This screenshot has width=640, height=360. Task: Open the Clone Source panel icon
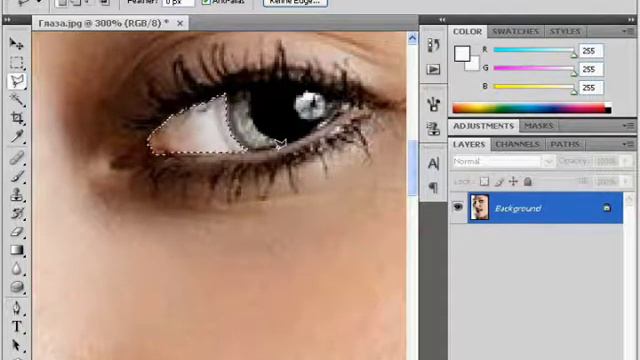[433, 129]
